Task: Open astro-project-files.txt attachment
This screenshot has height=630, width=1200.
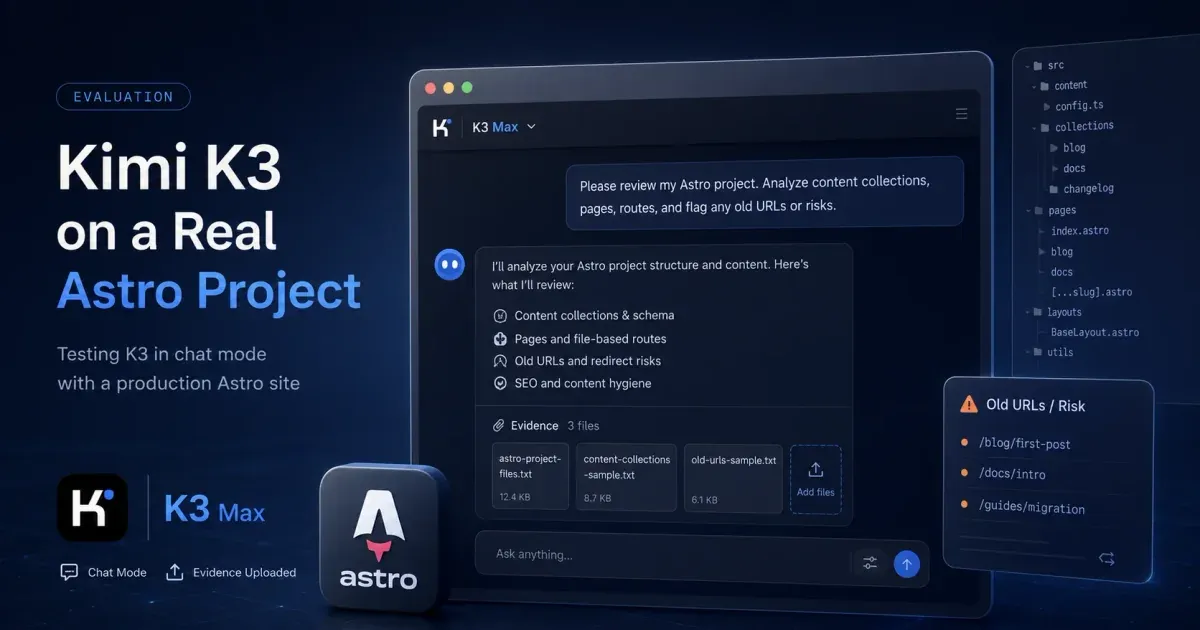Action: [530, 477]
